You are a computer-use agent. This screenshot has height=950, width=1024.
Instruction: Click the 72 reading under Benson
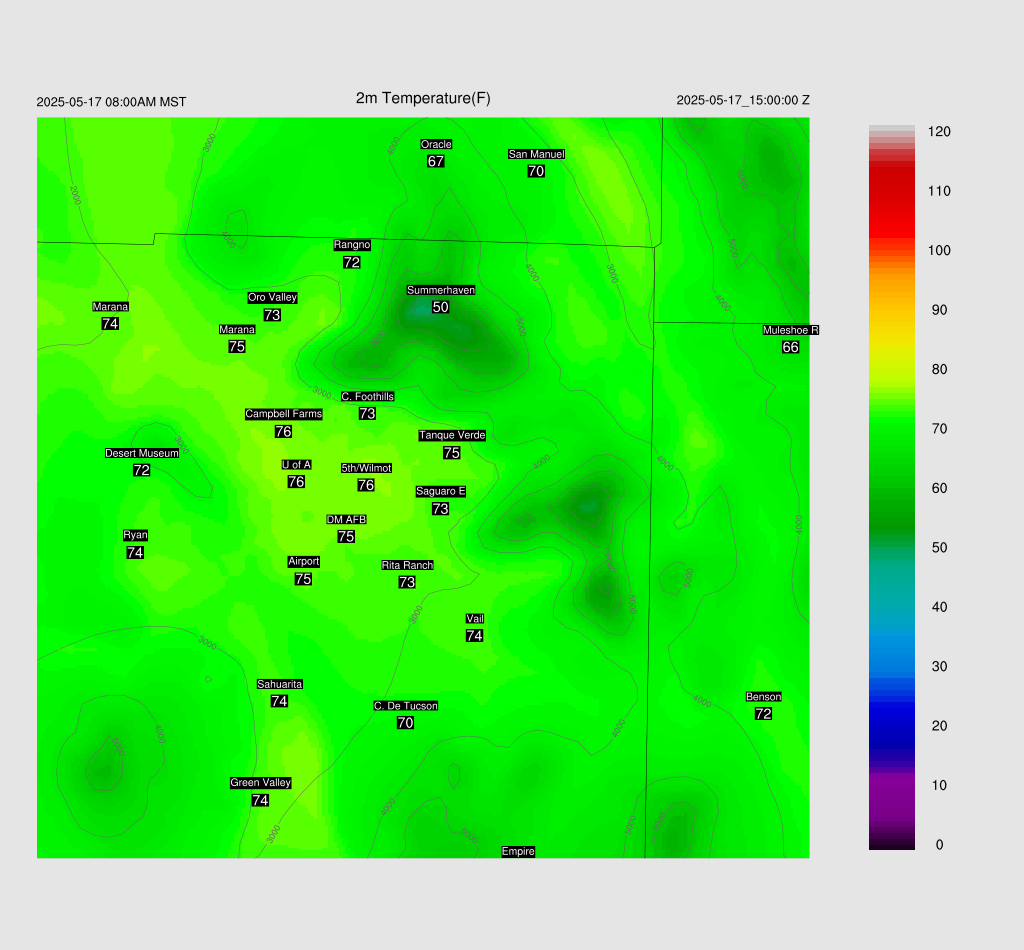(763, 714)
